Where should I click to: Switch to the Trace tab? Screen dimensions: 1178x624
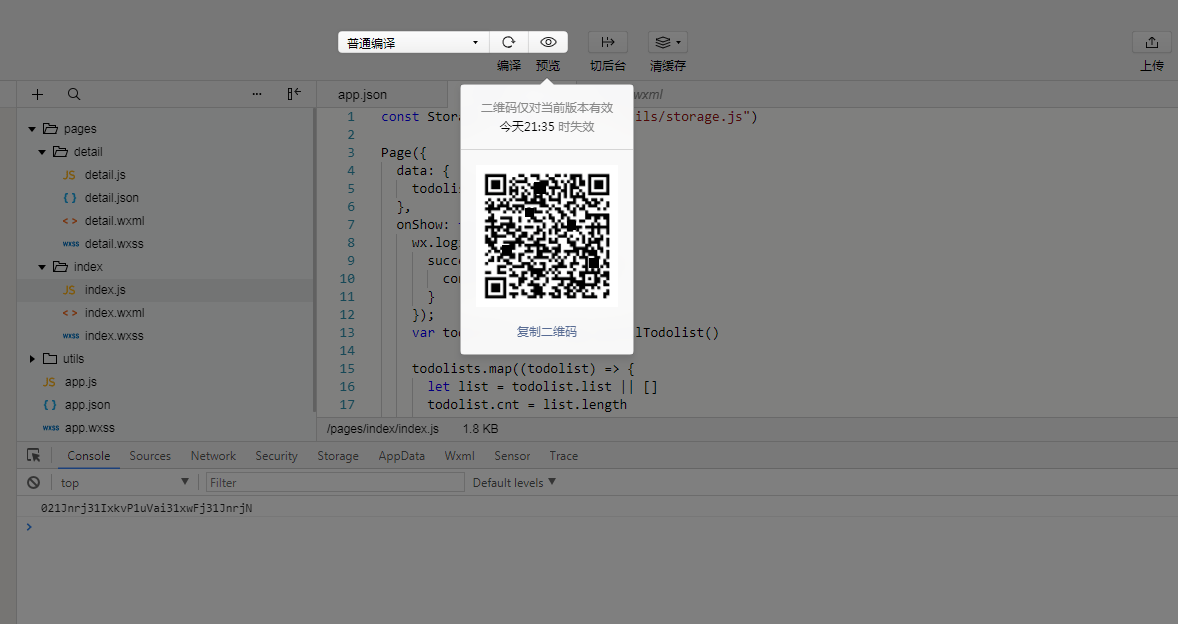click(x=563, y=456)
